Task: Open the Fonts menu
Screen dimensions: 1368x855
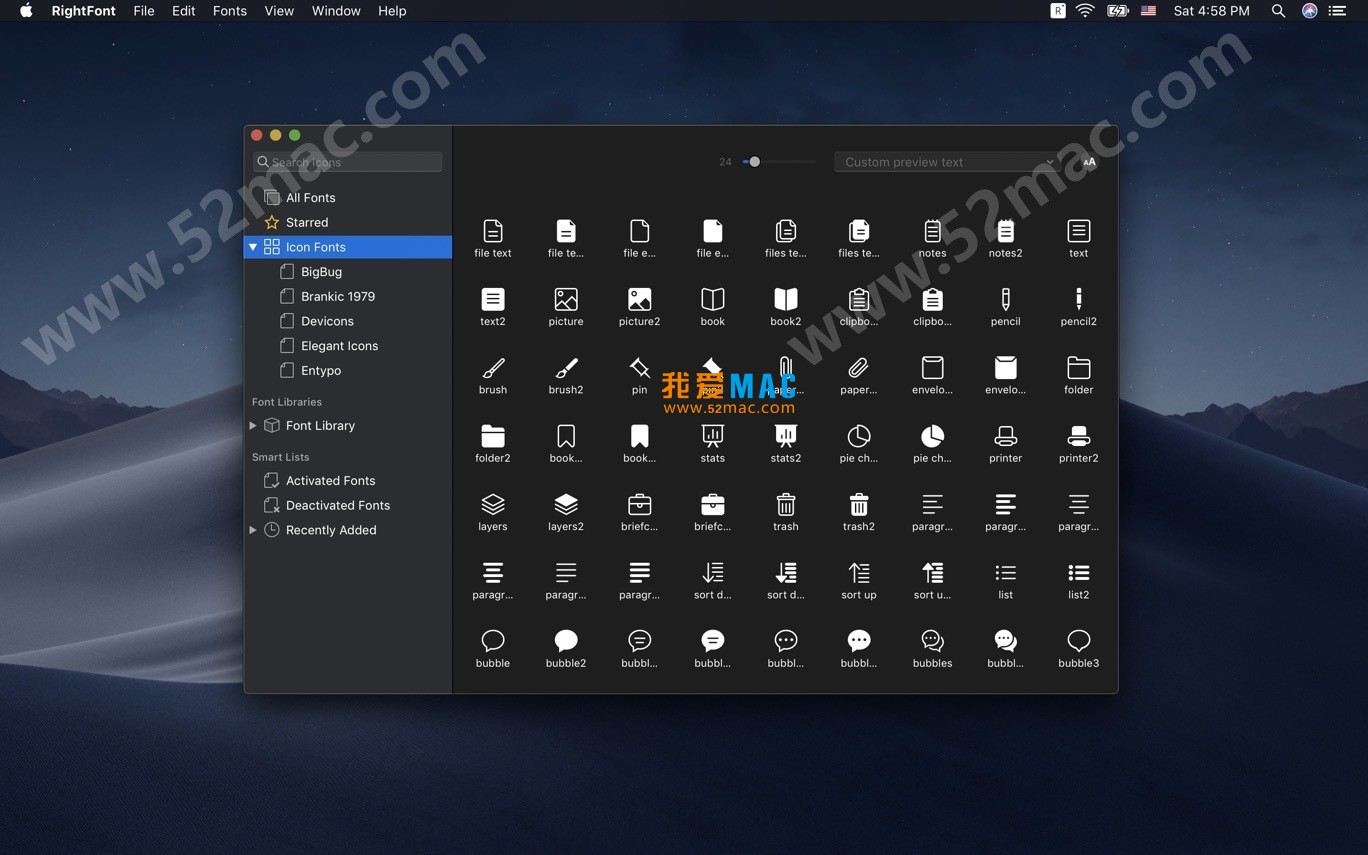Action: click(x=230, y=11)
